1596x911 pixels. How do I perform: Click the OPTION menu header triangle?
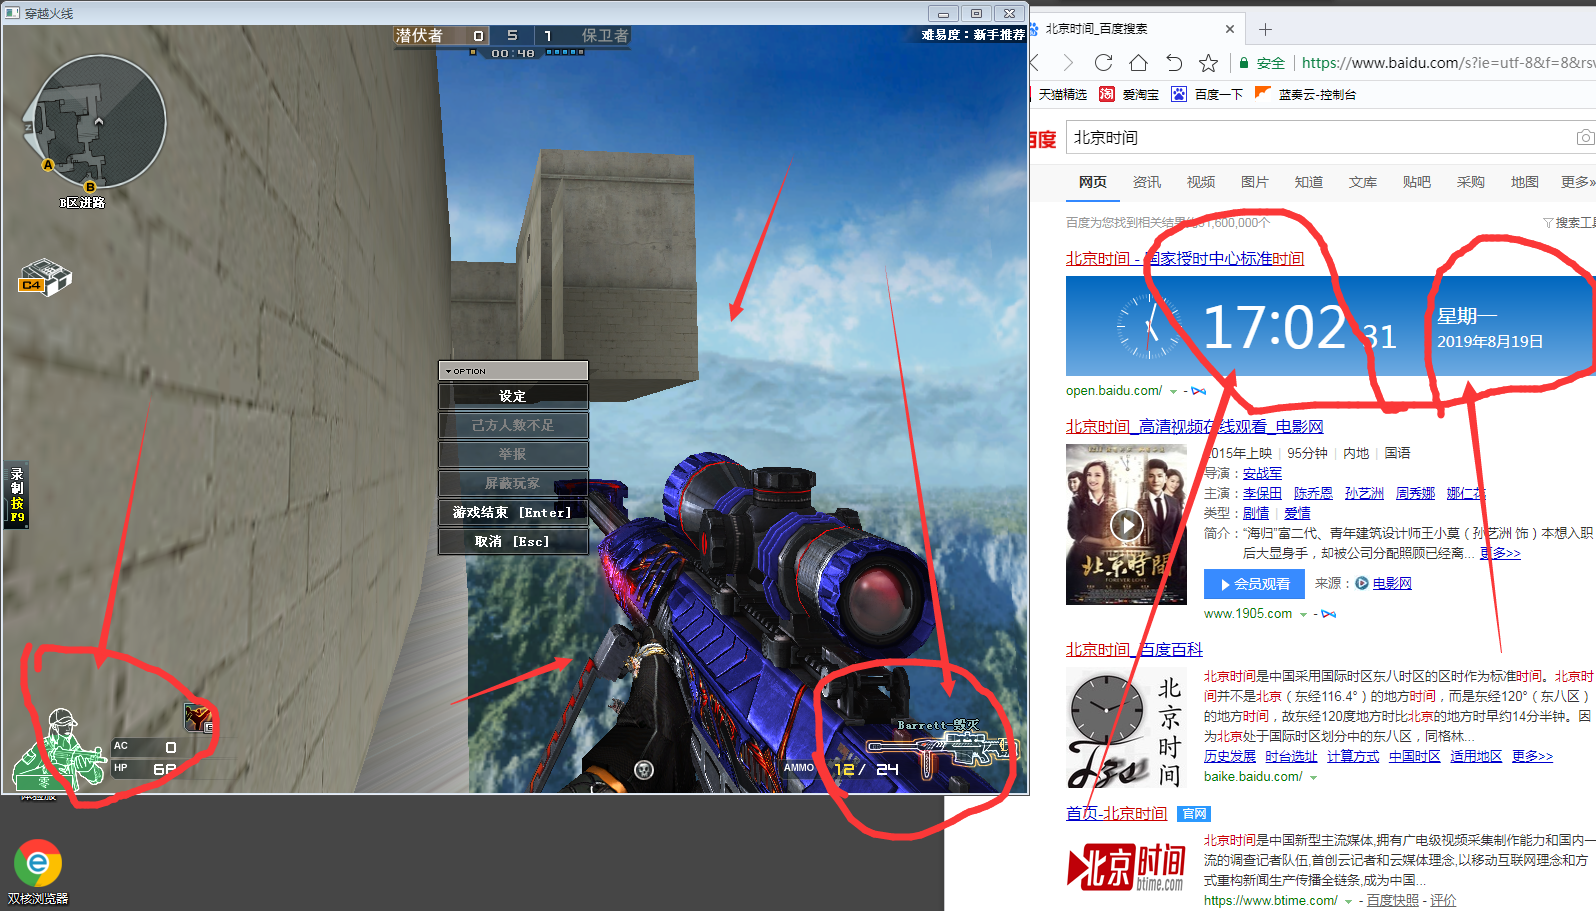click(448, 371)
